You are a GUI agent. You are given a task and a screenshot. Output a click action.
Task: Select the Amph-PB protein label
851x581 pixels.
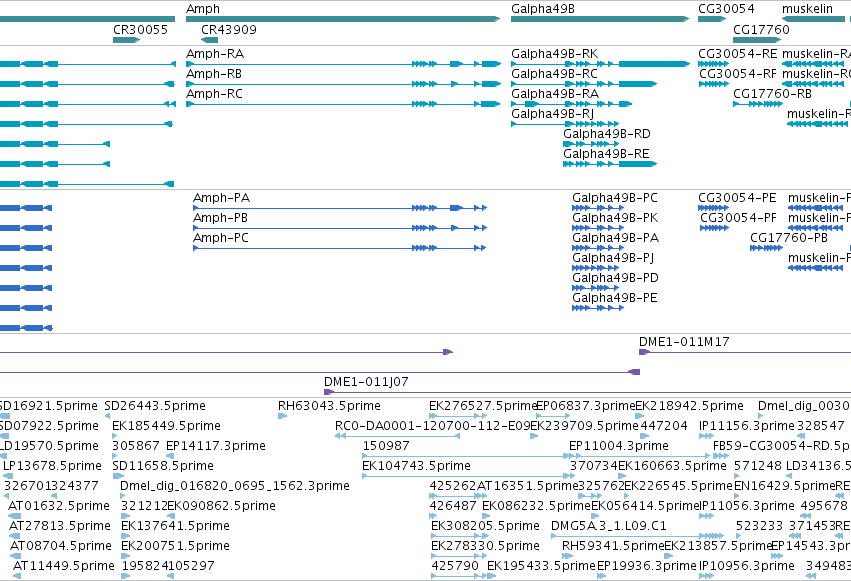(220, 218)
